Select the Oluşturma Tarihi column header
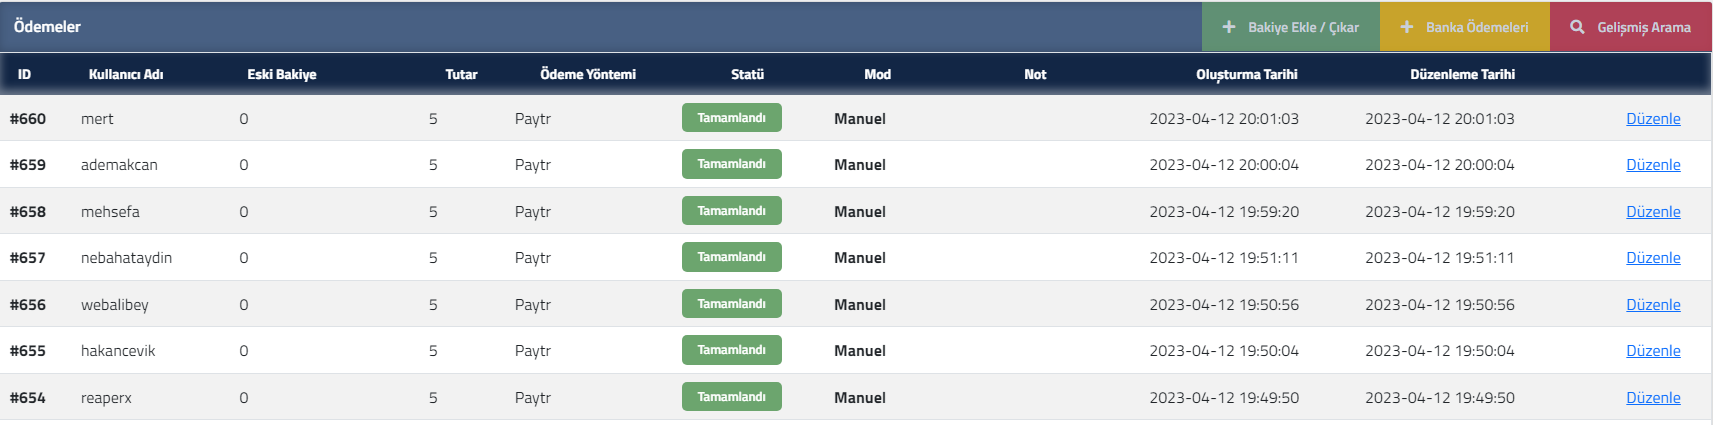The width and height of the screenshot is (1713, 425). tap(1247, 74)
